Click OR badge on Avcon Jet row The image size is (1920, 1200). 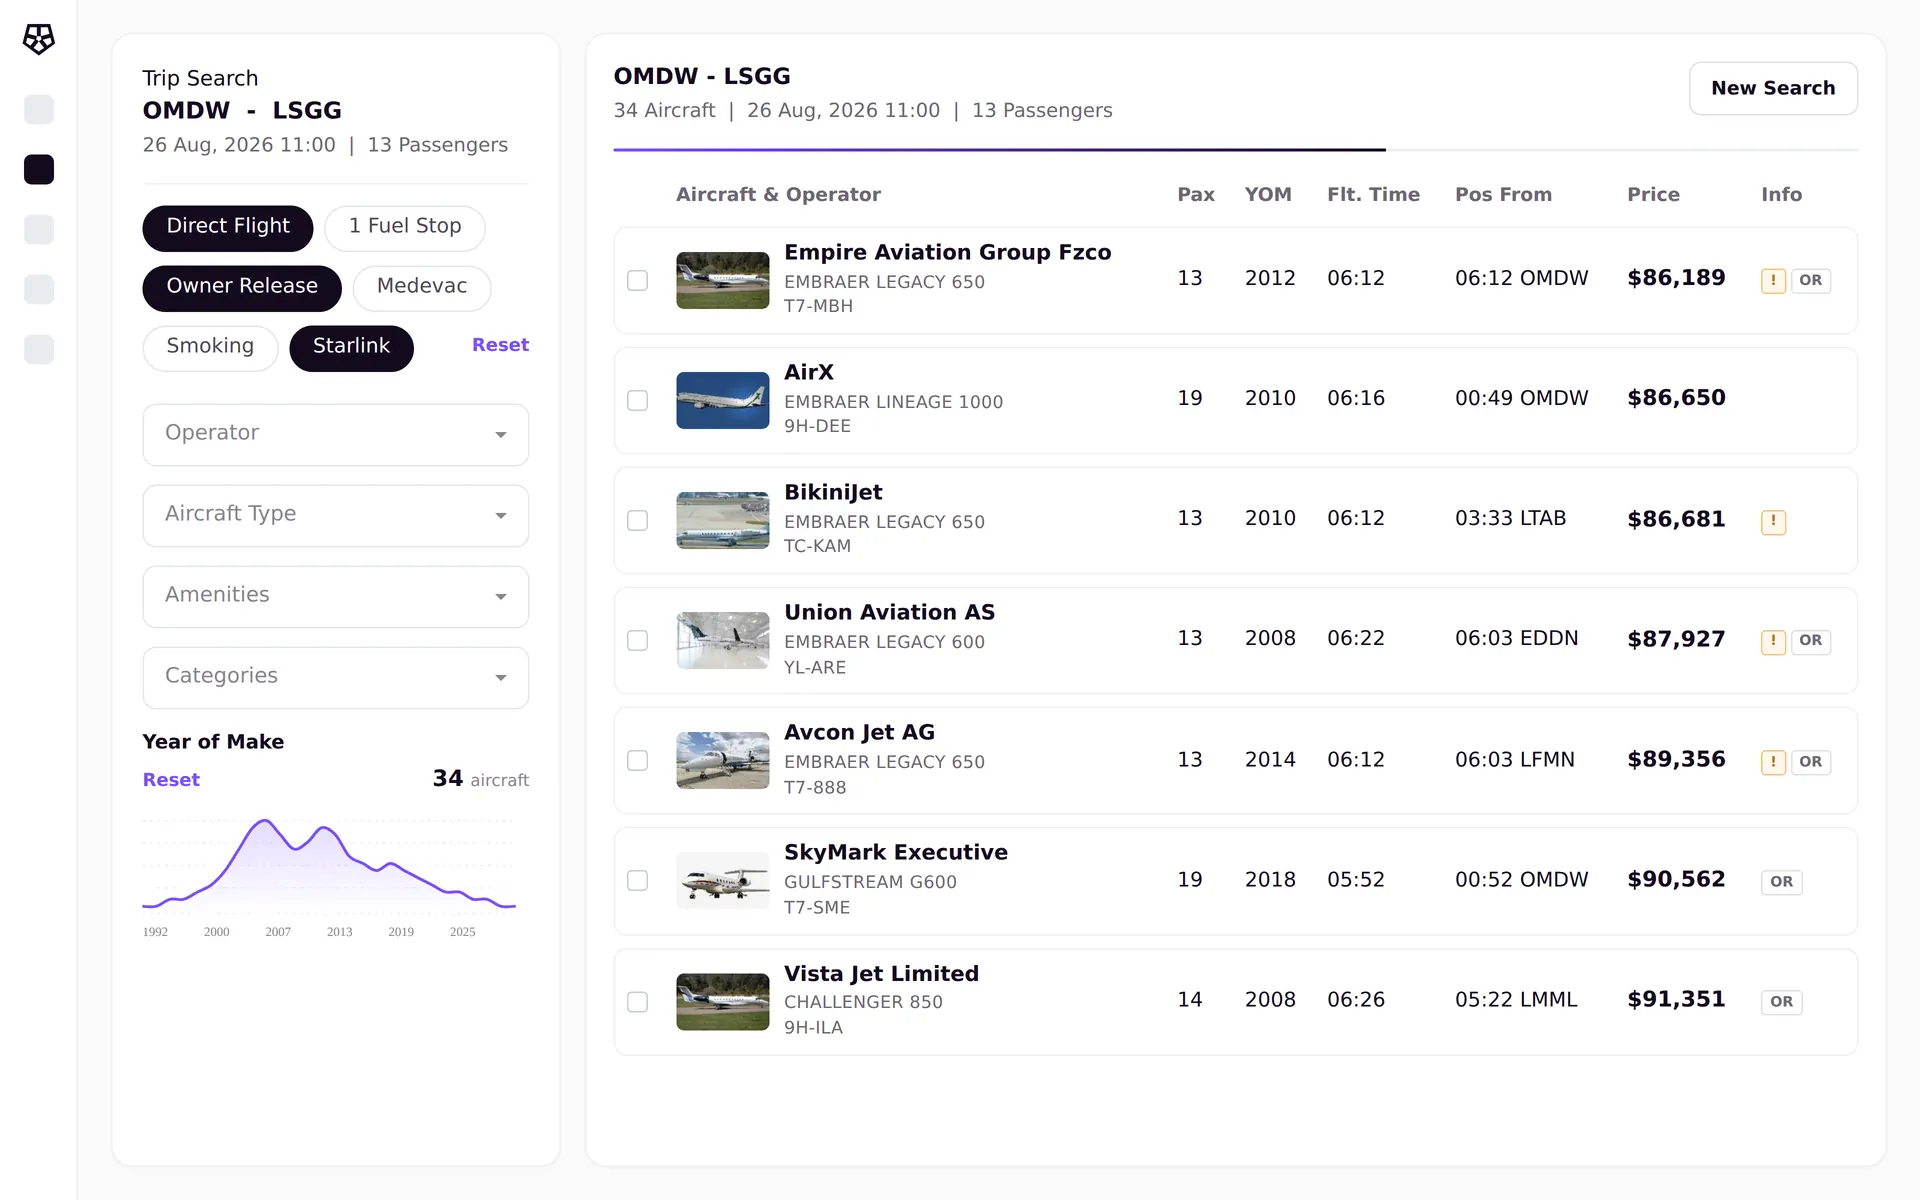click(x=1810, y=762)
